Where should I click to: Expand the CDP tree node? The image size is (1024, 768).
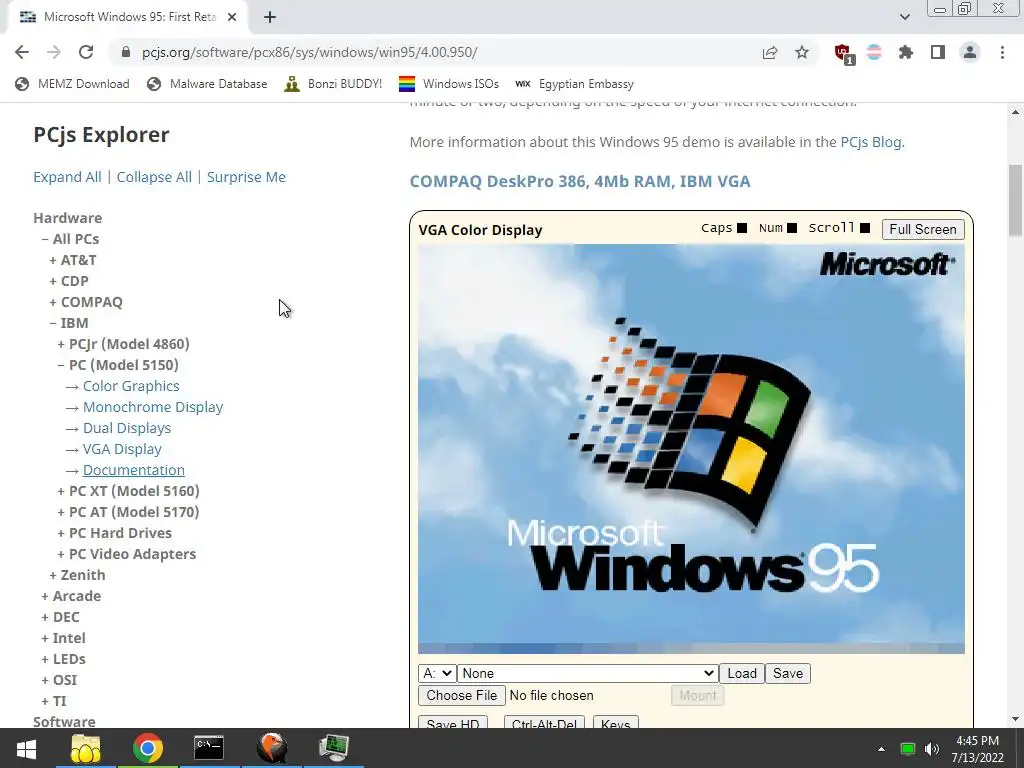click(x=69, y=281)
